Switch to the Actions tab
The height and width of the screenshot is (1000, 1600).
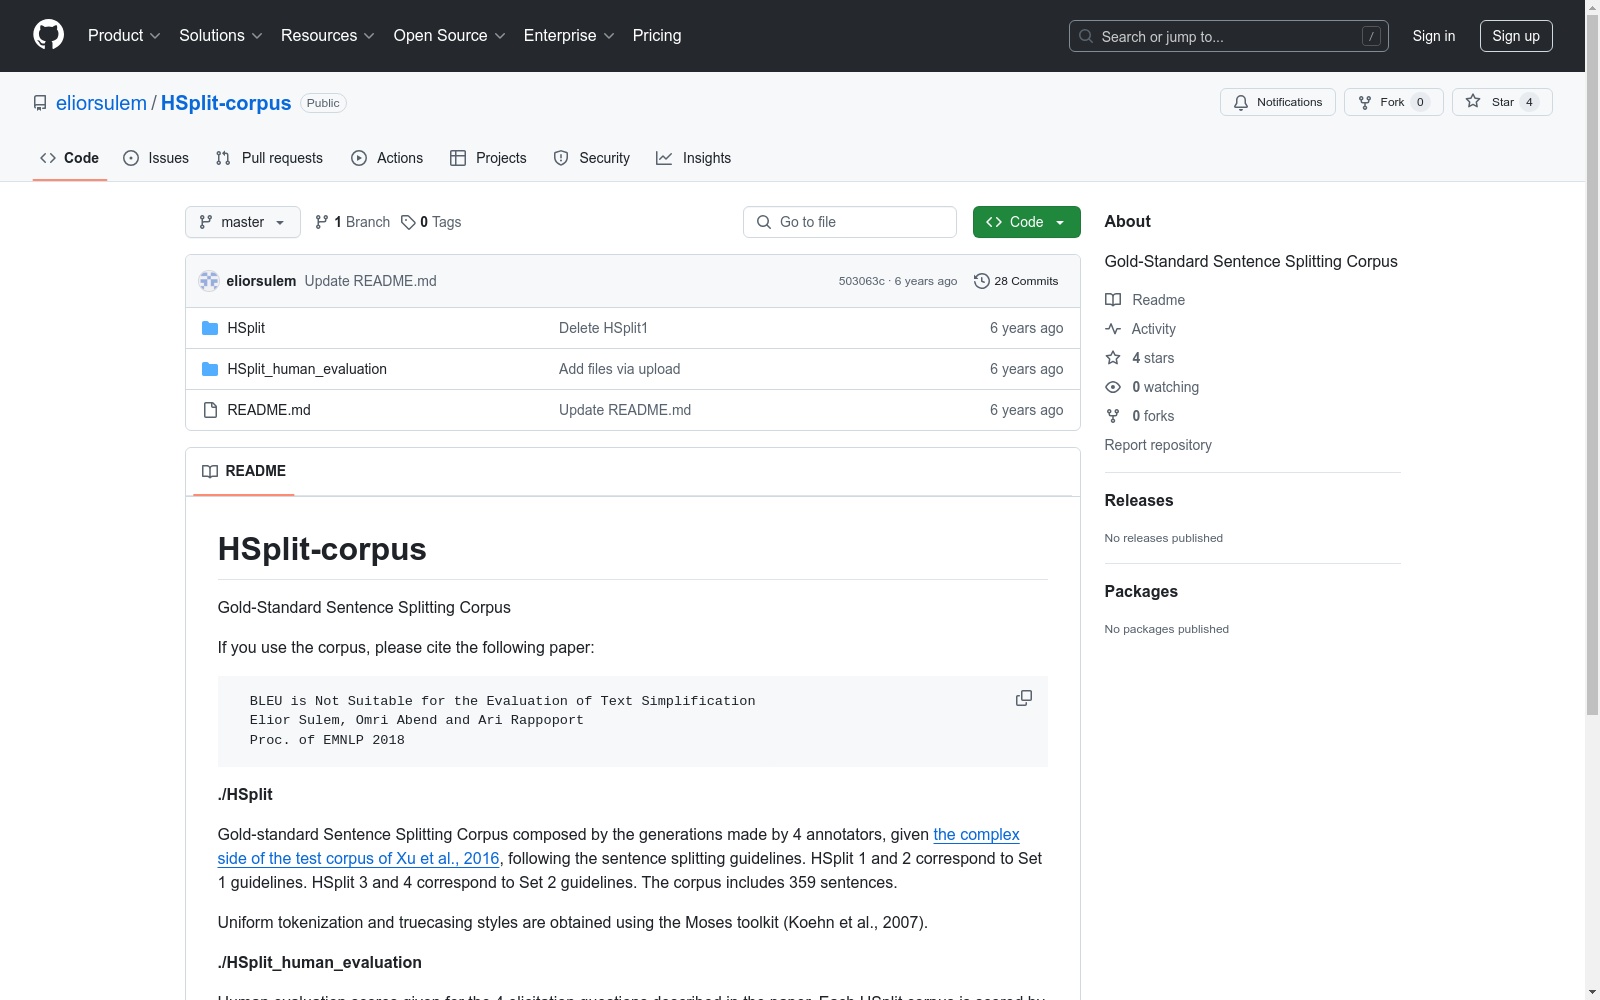[387, 158]
